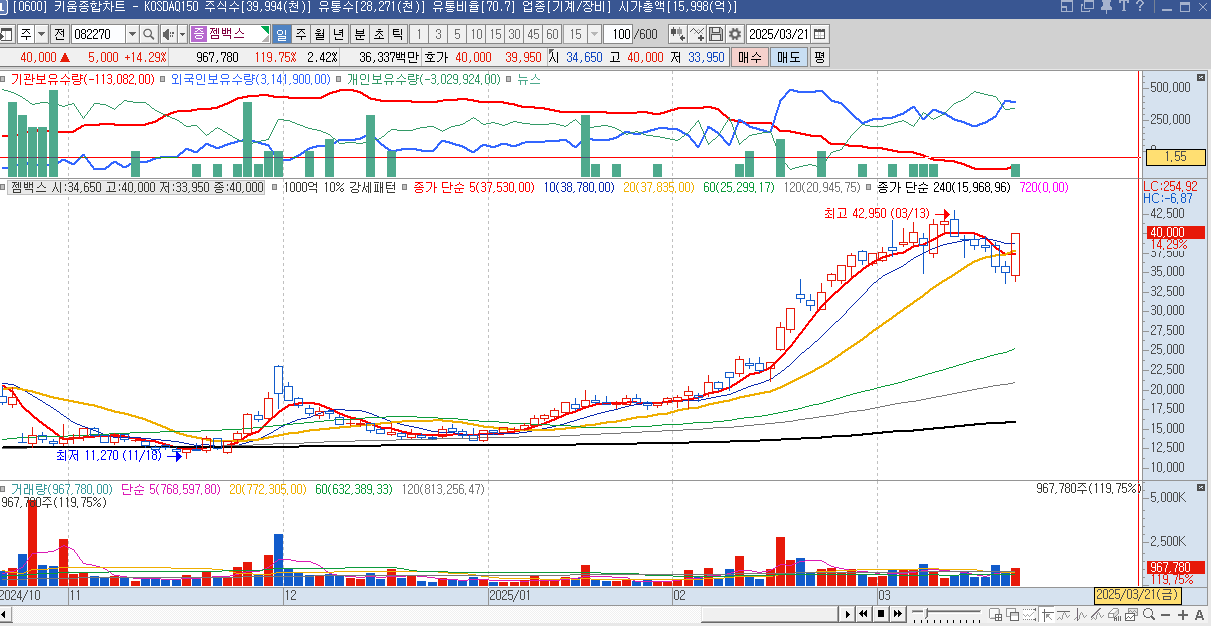Toggle the 전 button next to stock code
This screenshot has width=1211, height=626.
(59, 34)
